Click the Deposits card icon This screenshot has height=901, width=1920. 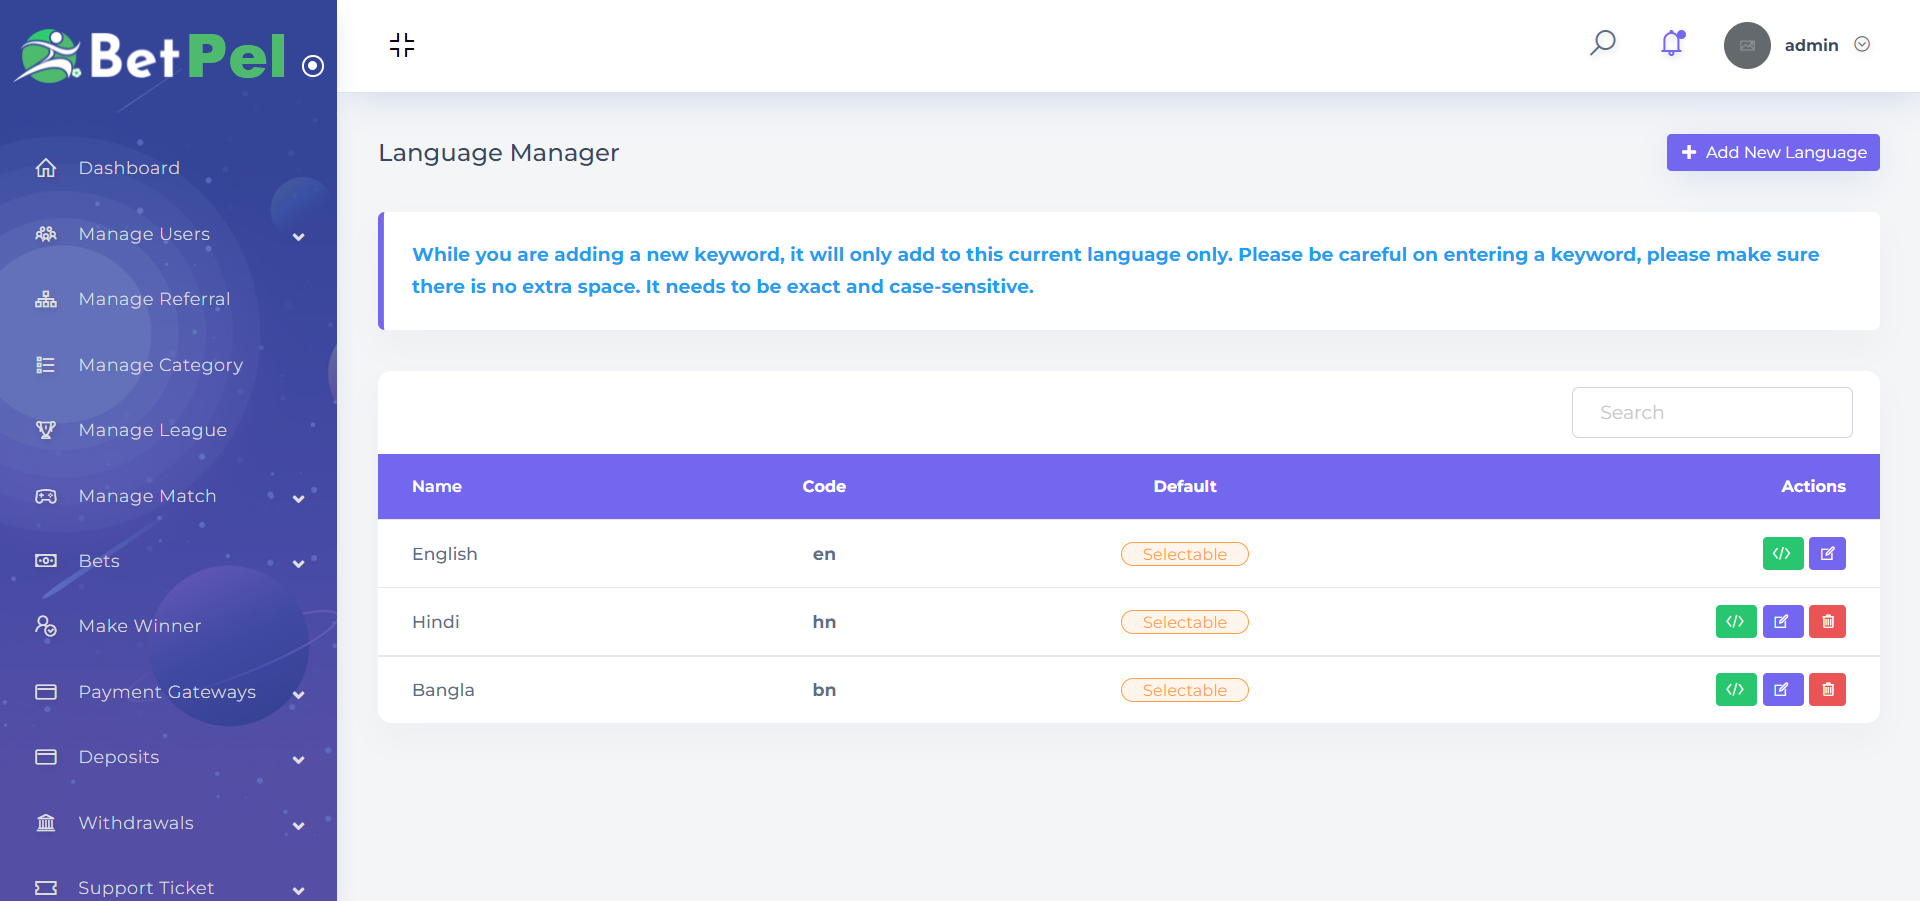pyautogui.click(x=46, y=757)
